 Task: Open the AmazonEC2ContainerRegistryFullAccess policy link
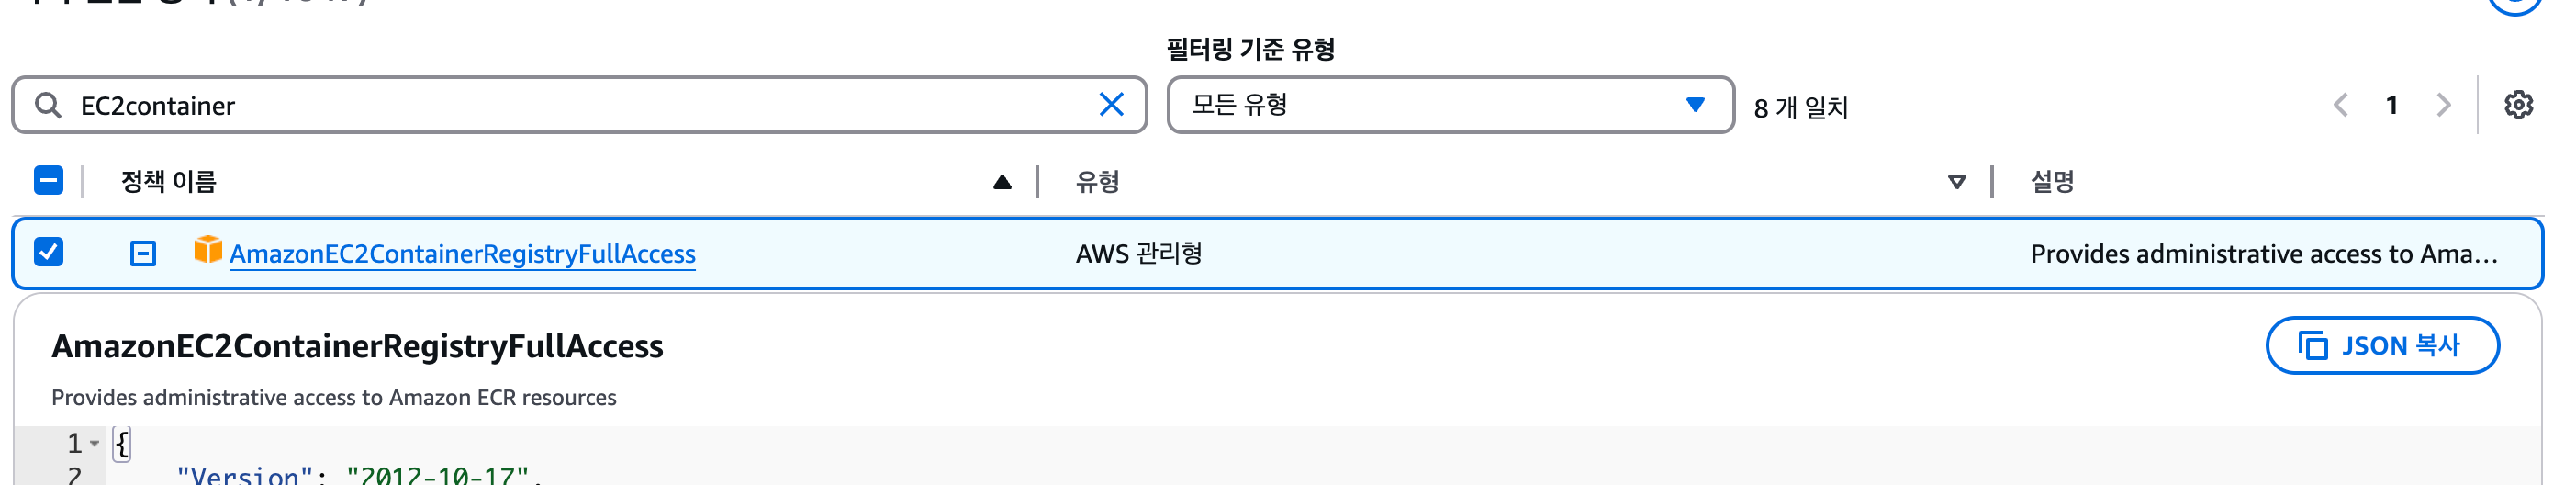462,254
